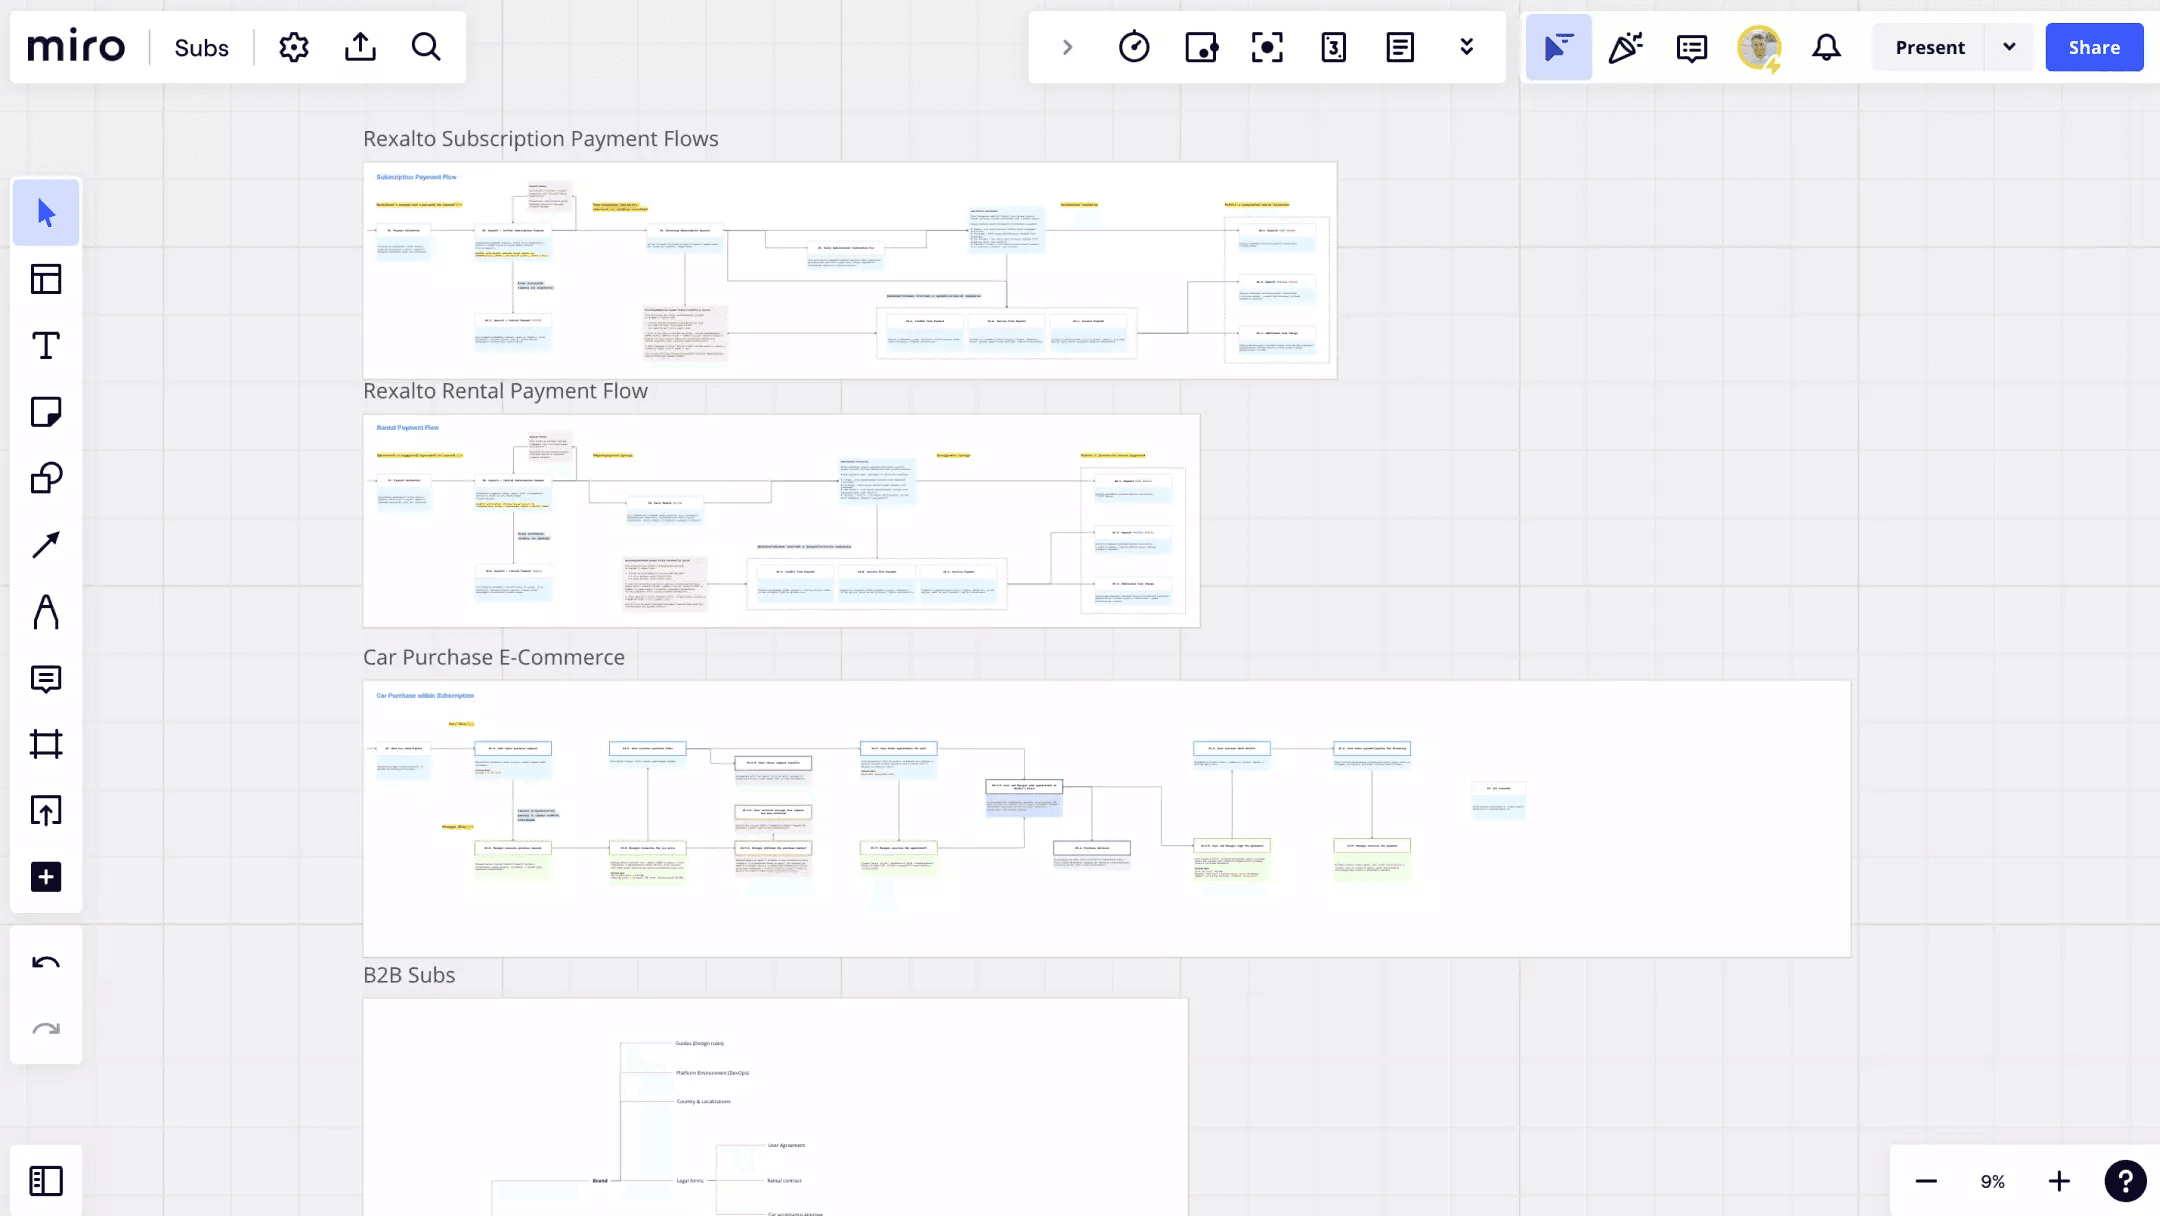The width and height of the screenshot is (2160, 1216).
Task: Toggle collaborators' cursors visibility
Action: (x=1558, y=47)
